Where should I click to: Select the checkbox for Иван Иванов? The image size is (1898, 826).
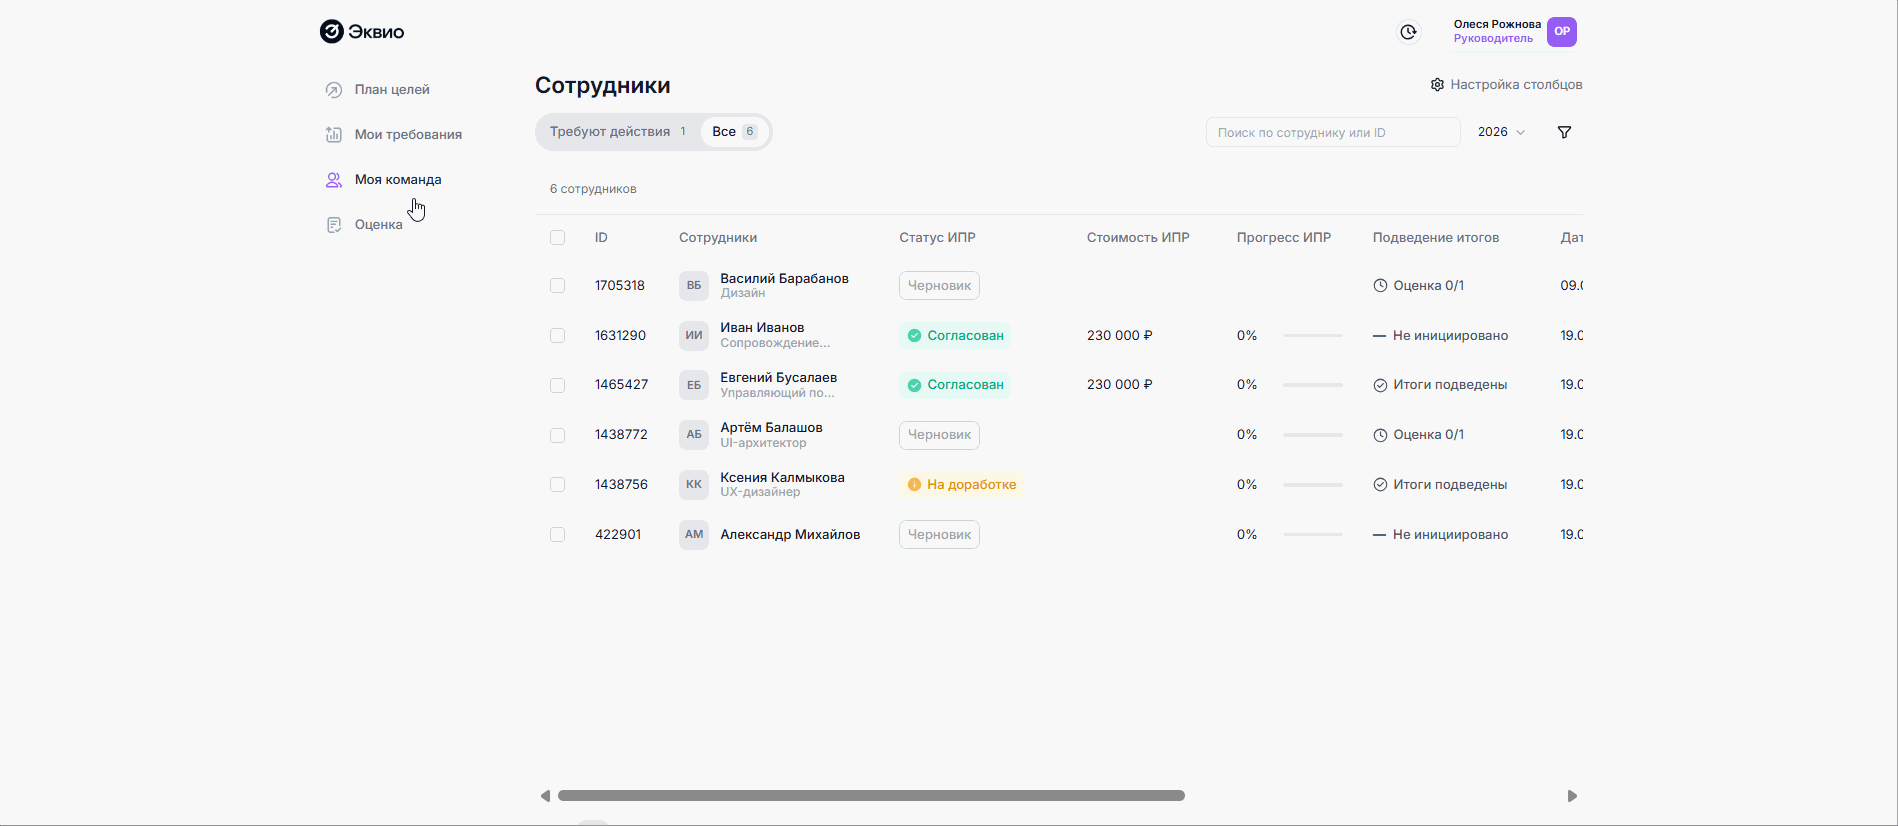[557, 336]
